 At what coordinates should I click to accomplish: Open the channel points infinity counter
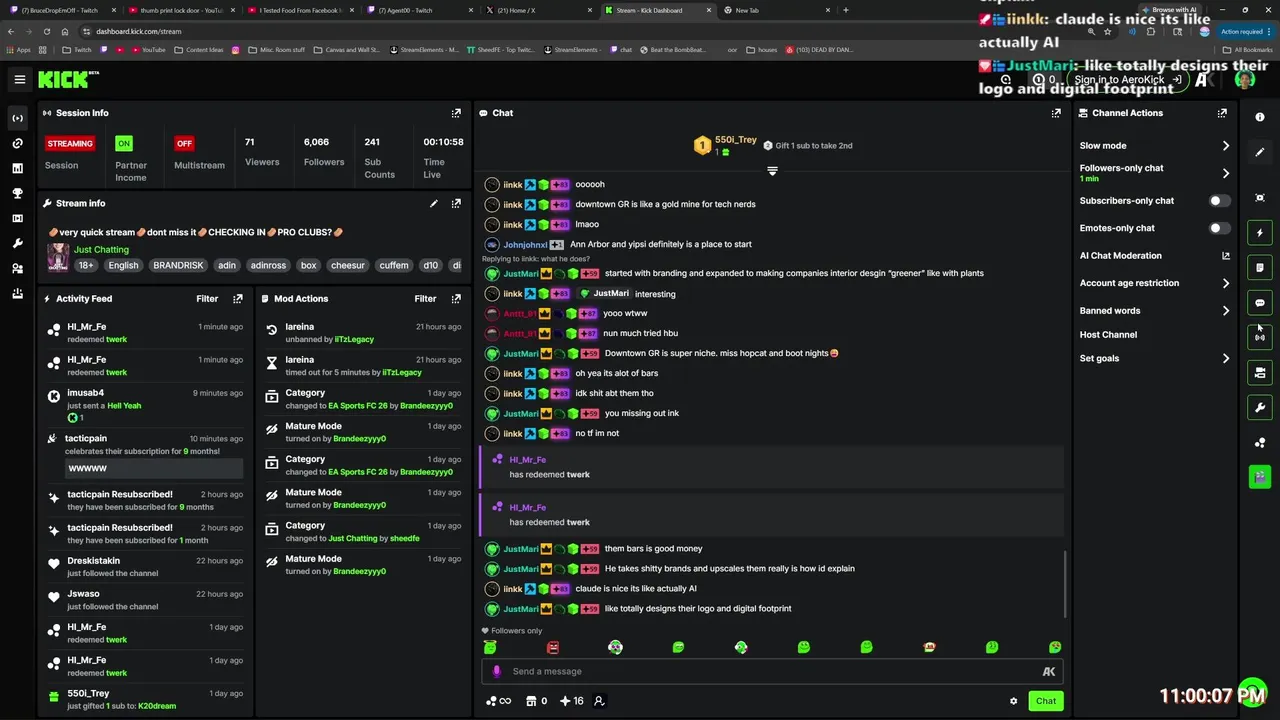pyautogui.click(x=498, y=701)
